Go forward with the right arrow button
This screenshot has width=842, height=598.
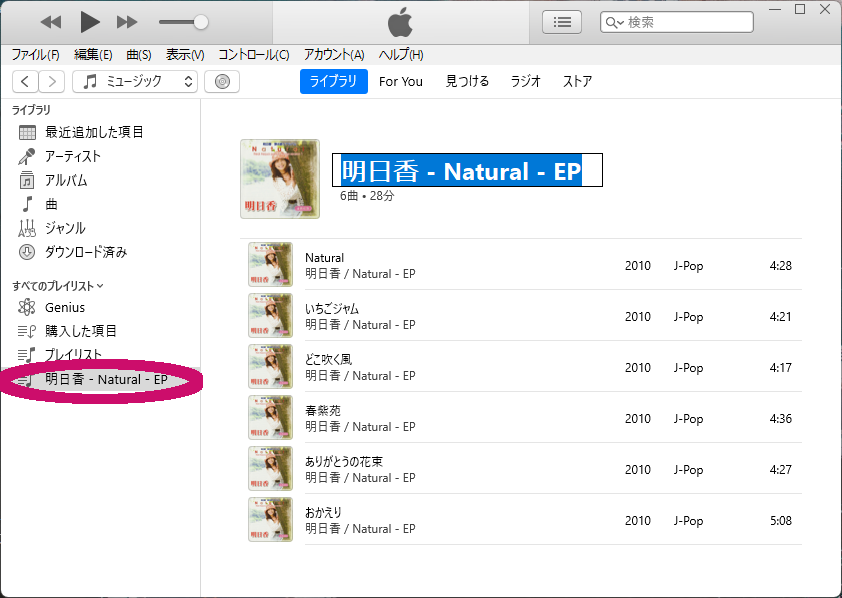[52, 82]
